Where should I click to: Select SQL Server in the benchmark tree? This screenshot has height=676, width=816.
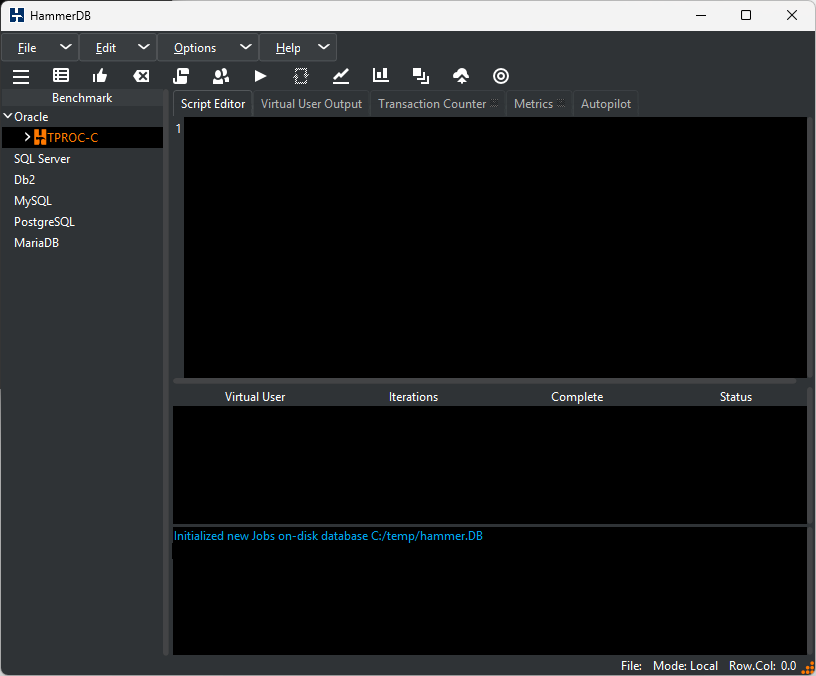click(x=42, y=159)
